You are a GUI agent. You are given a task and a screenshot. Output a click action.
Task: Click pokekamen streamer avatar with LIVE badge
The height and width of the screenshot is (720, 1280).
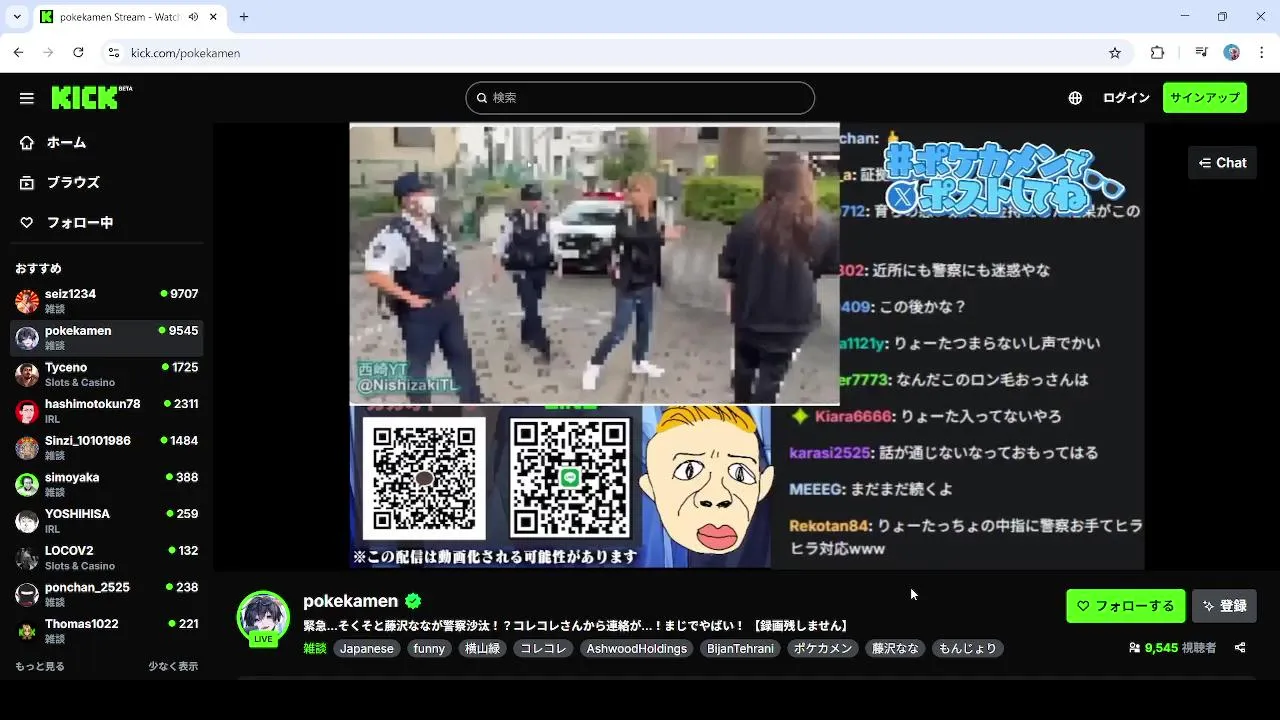pos(263,617)
